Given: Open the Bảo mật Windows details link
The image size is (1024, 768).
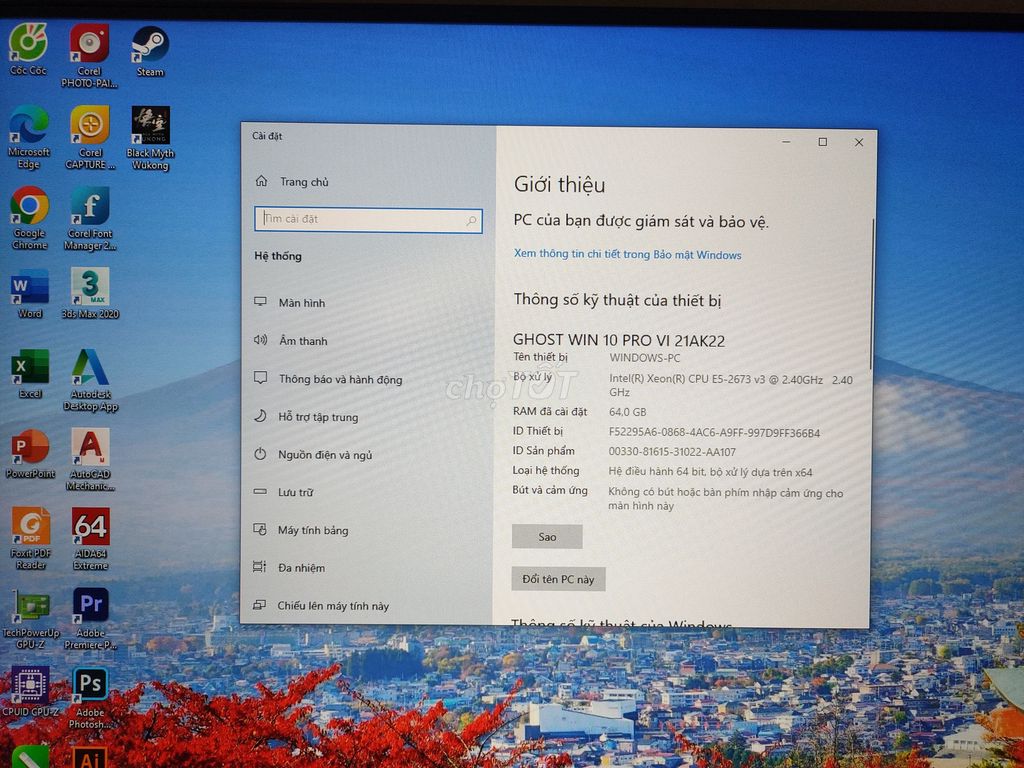Looking at the screenshot, I should [x=627, y=255].
